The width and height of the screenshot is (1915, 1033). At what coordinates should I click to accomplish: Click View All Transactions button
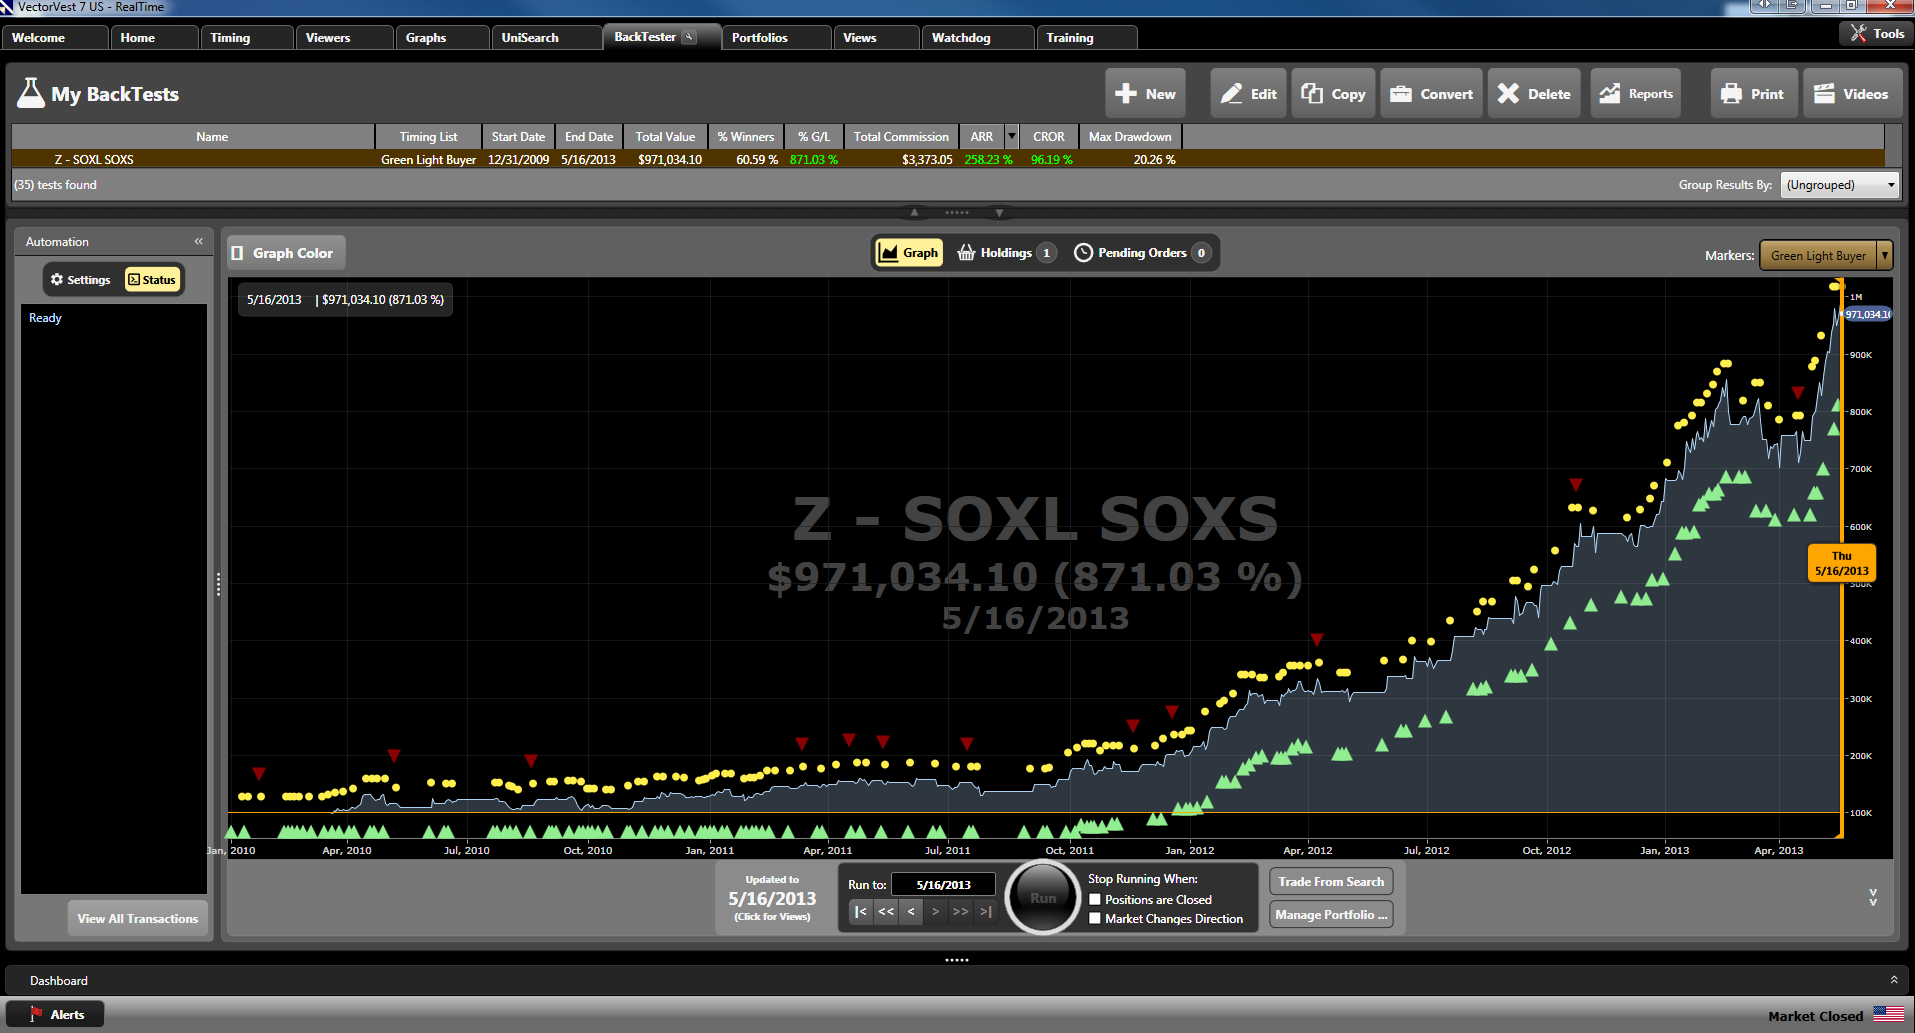coord(138,918)
